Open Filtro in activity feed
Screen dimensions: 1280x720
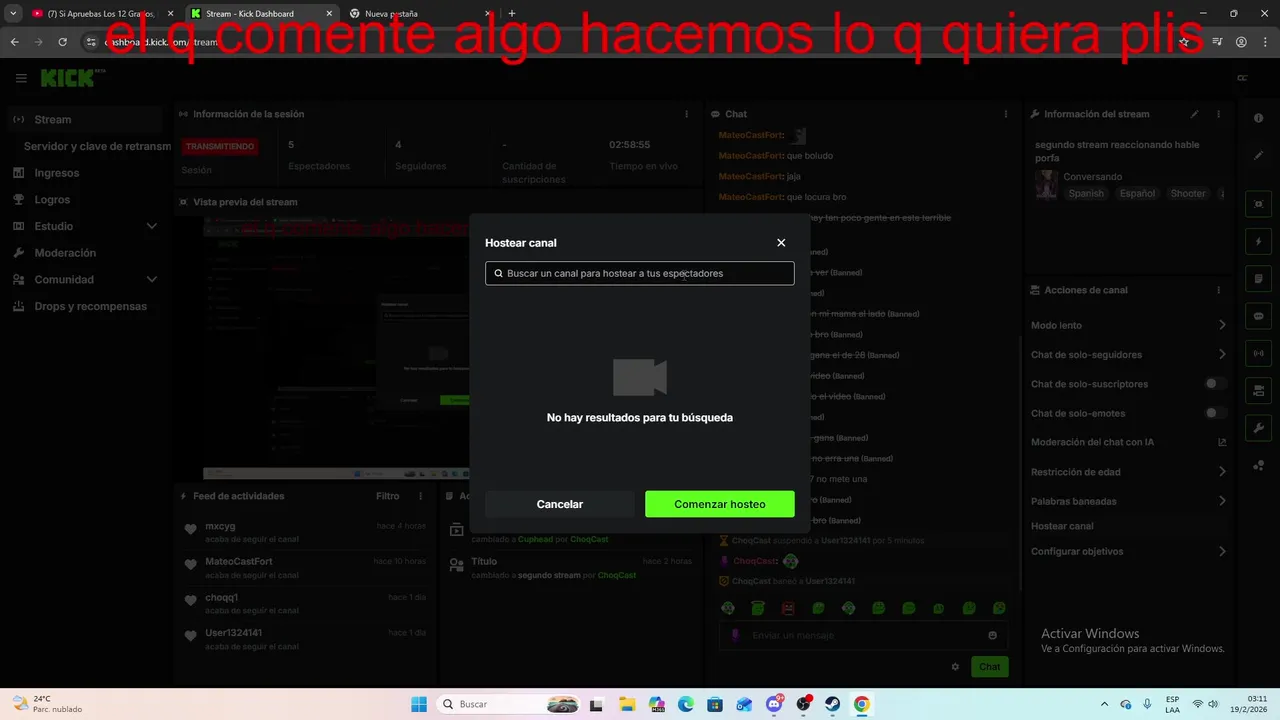pyautogui.click(x=387, y=496)
